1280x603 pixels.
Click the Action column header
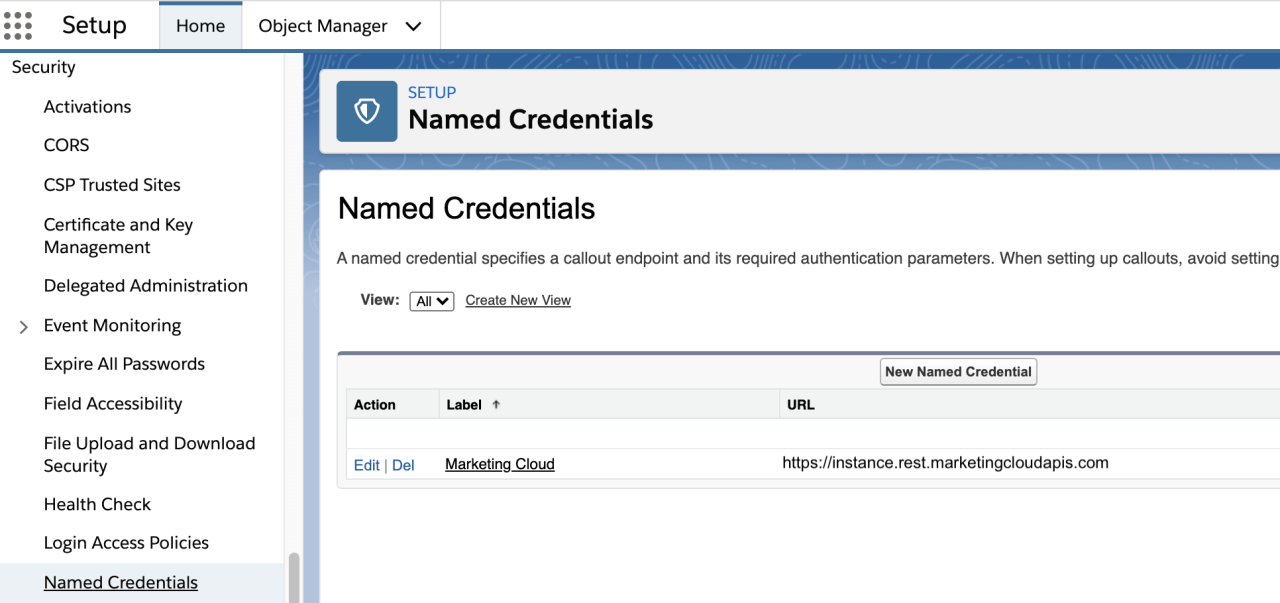coord(375,405)
